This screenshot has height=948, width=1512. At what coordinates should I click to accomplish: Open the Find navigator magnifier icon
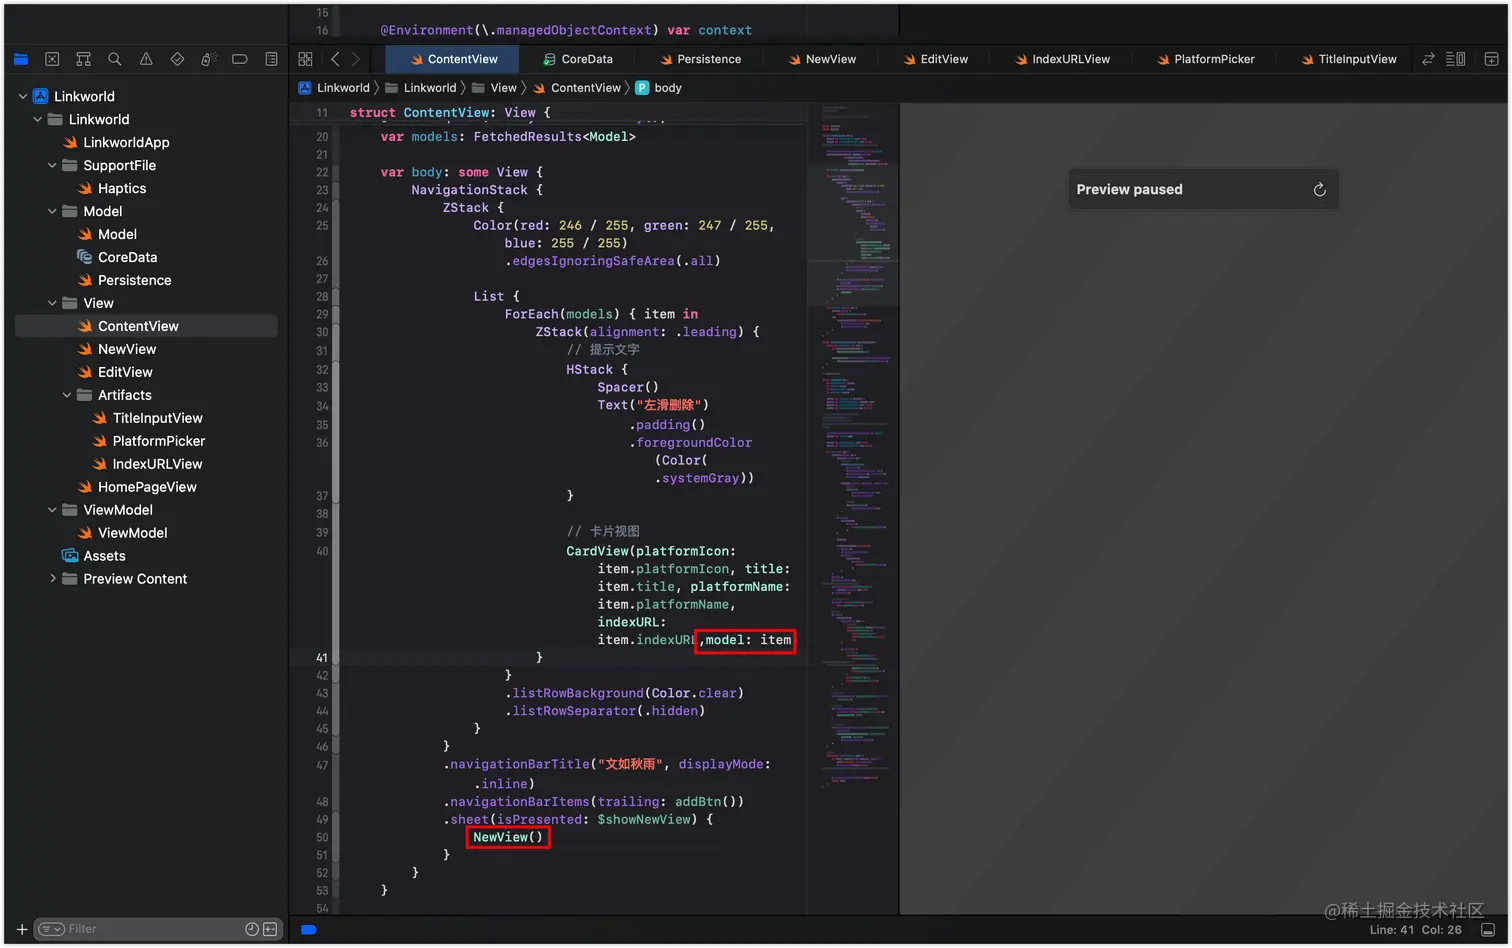(115, 60)
